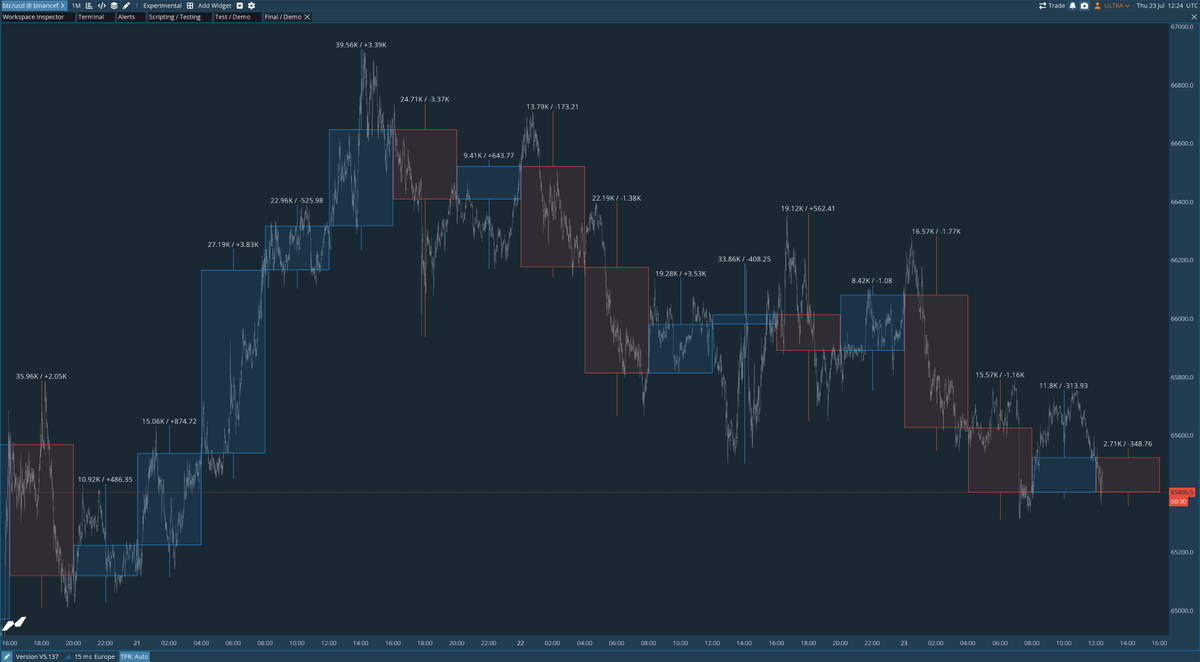Click the 11.8K / -313.93 label

1064,385
